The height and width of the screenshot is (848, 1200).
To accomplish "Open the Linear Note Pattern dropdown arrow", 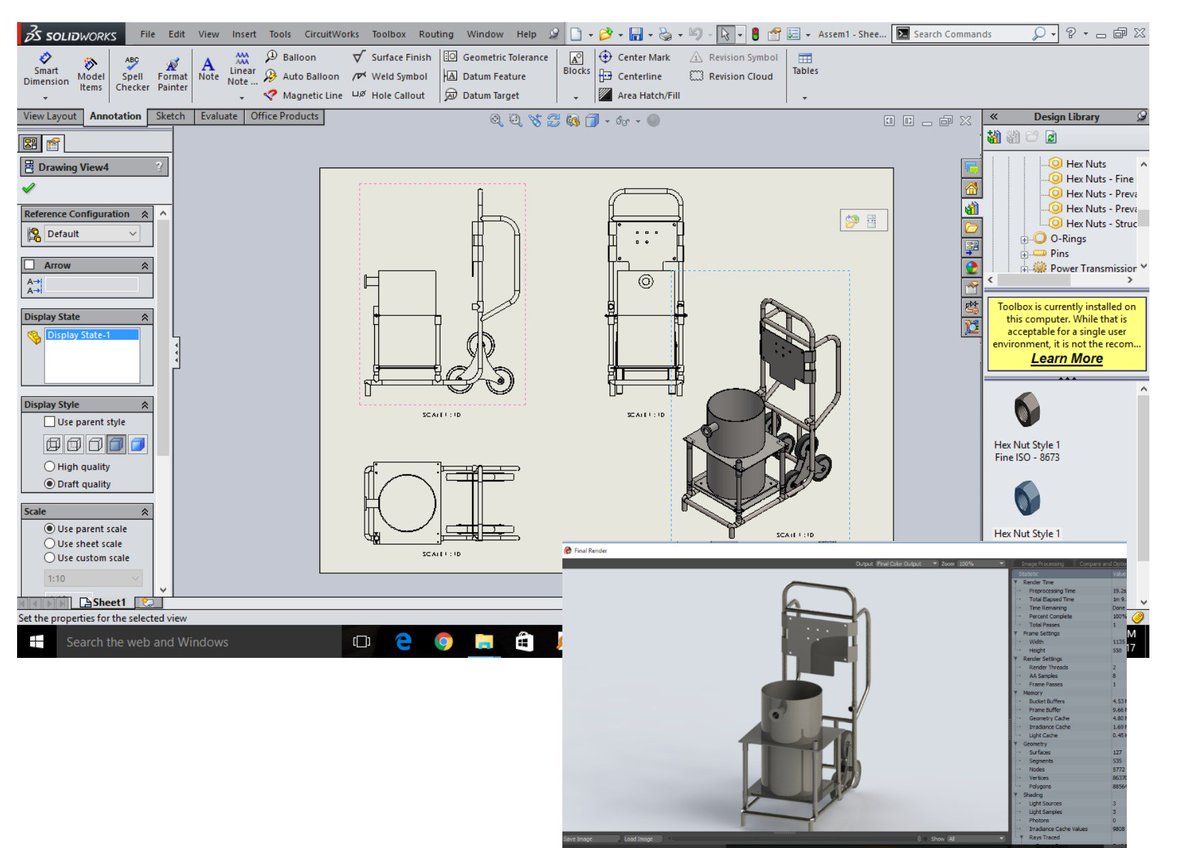I will pyautogui.click(x=241, y=98).
